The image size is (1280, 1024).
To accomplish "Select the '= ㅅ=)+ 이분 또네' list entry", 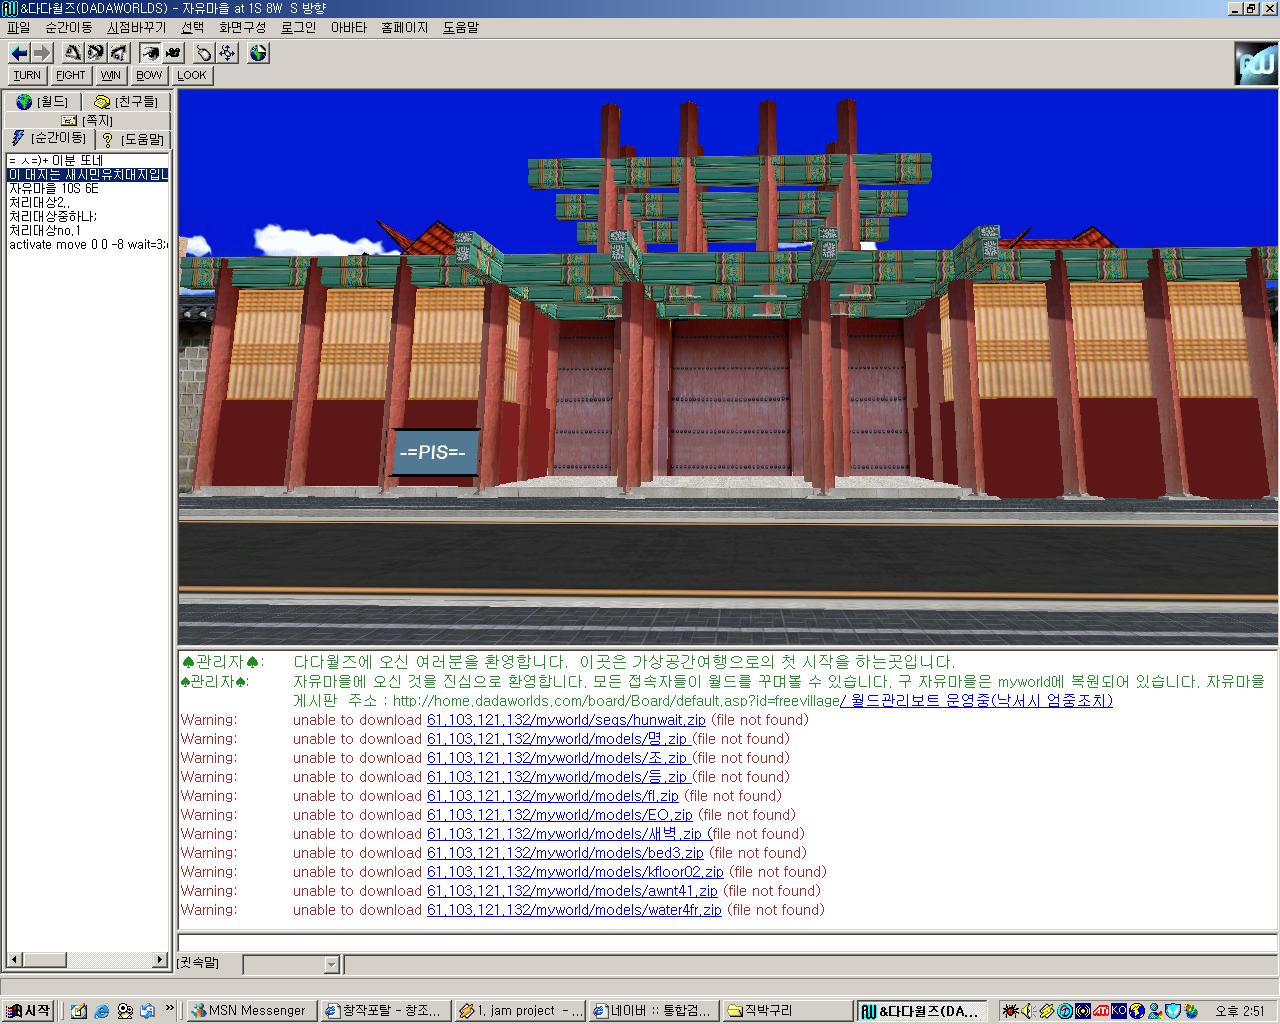I will 88,160.
